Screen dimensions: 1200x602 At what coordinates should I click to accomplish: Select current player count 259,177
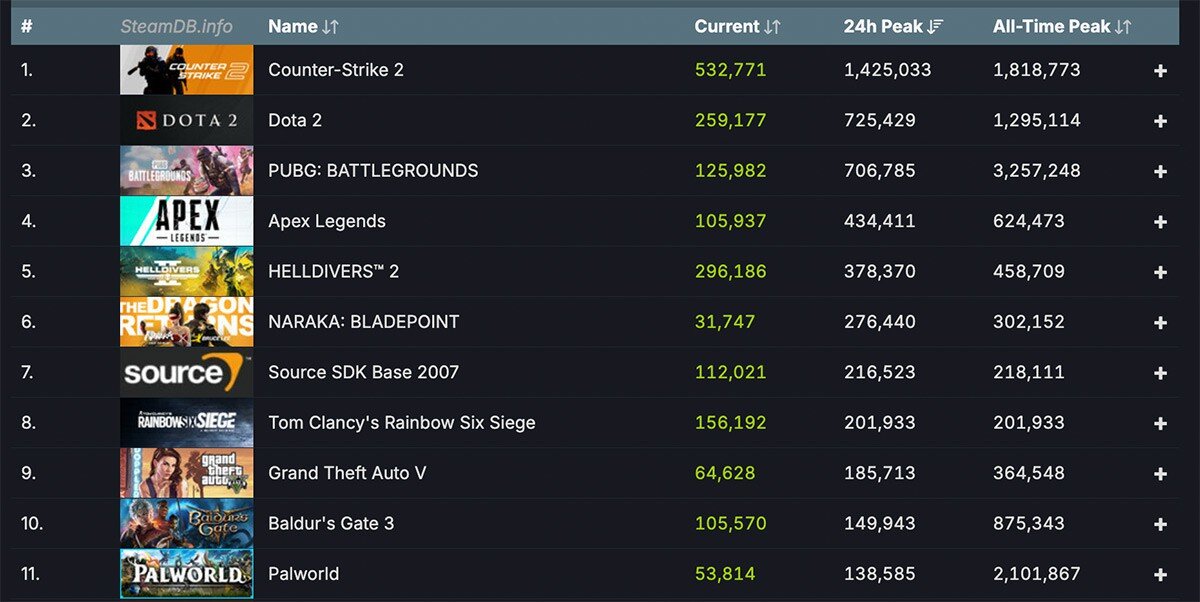pyautogui.click(x=731, y=120)
